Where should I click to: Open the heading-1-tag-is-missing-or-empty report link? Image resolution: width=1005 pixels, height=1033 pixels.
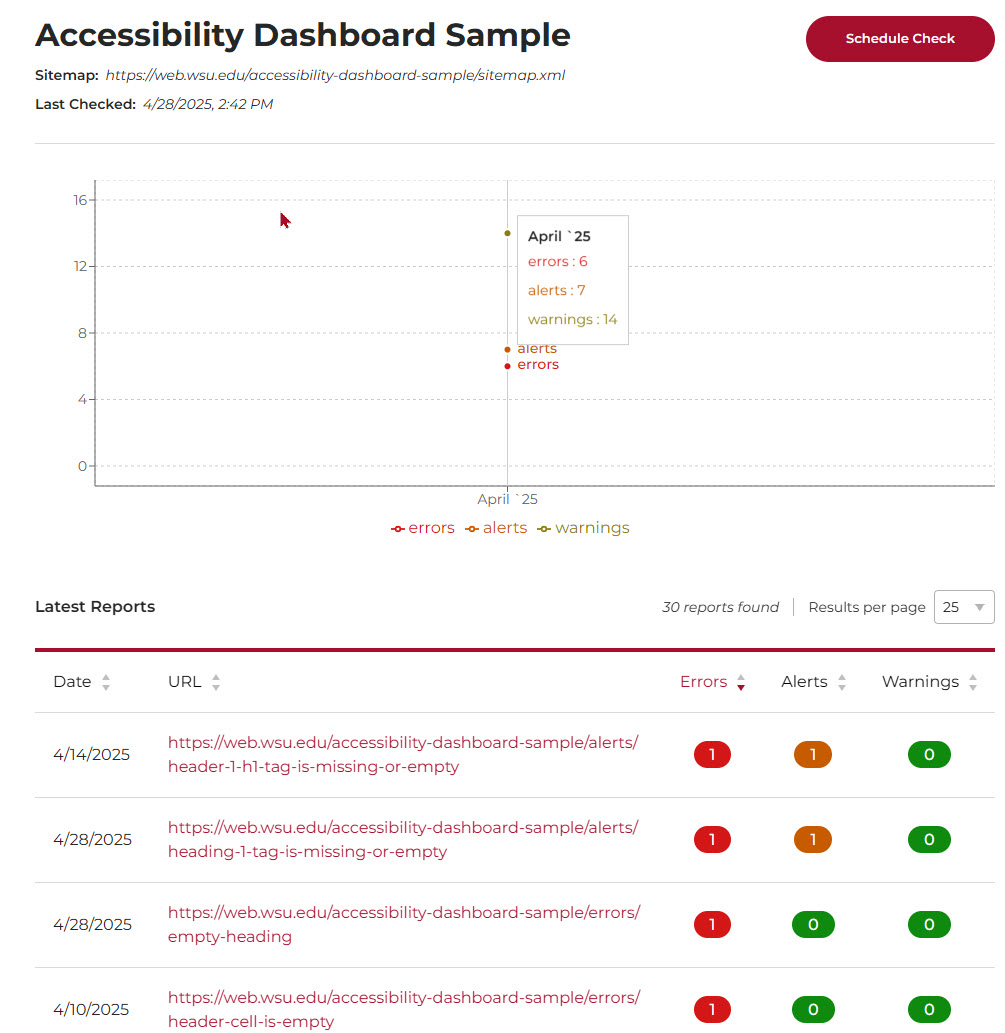pos(402,840)
